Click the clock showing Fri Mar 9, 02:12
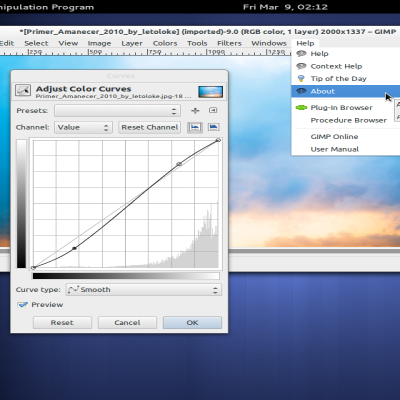This screenshot has width=400, height=400. tap(285, 7)
